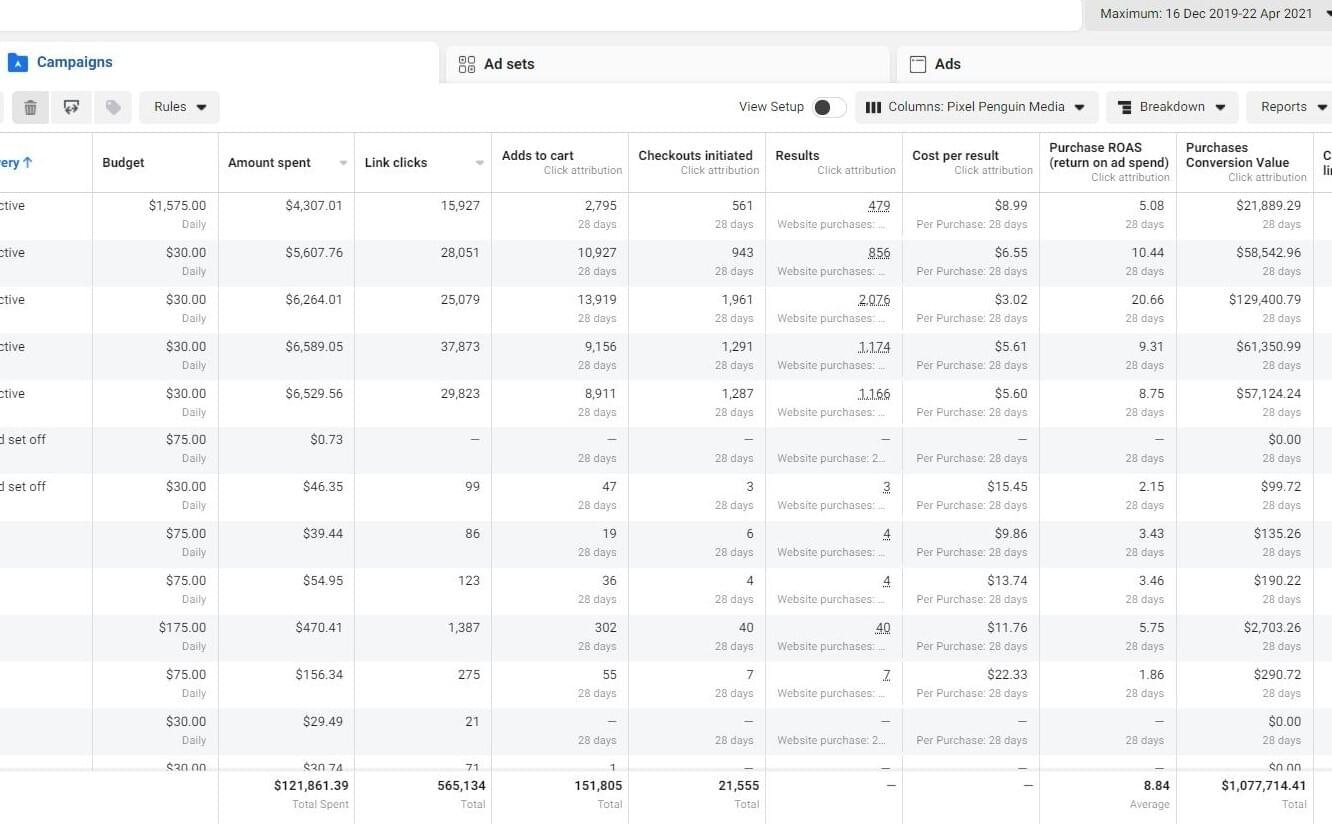Image resolution: width=1332 pixels, height=824 pixels.
Task: Click the Columns bars icon
Action: coord(873,107)
